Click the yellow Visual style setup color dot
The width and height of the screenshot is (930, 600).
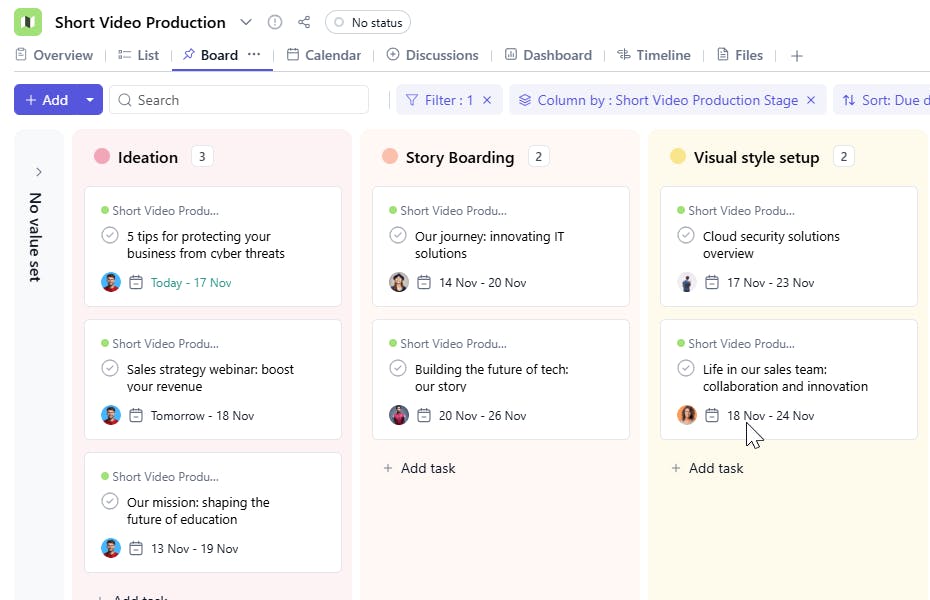coord(678,157)
